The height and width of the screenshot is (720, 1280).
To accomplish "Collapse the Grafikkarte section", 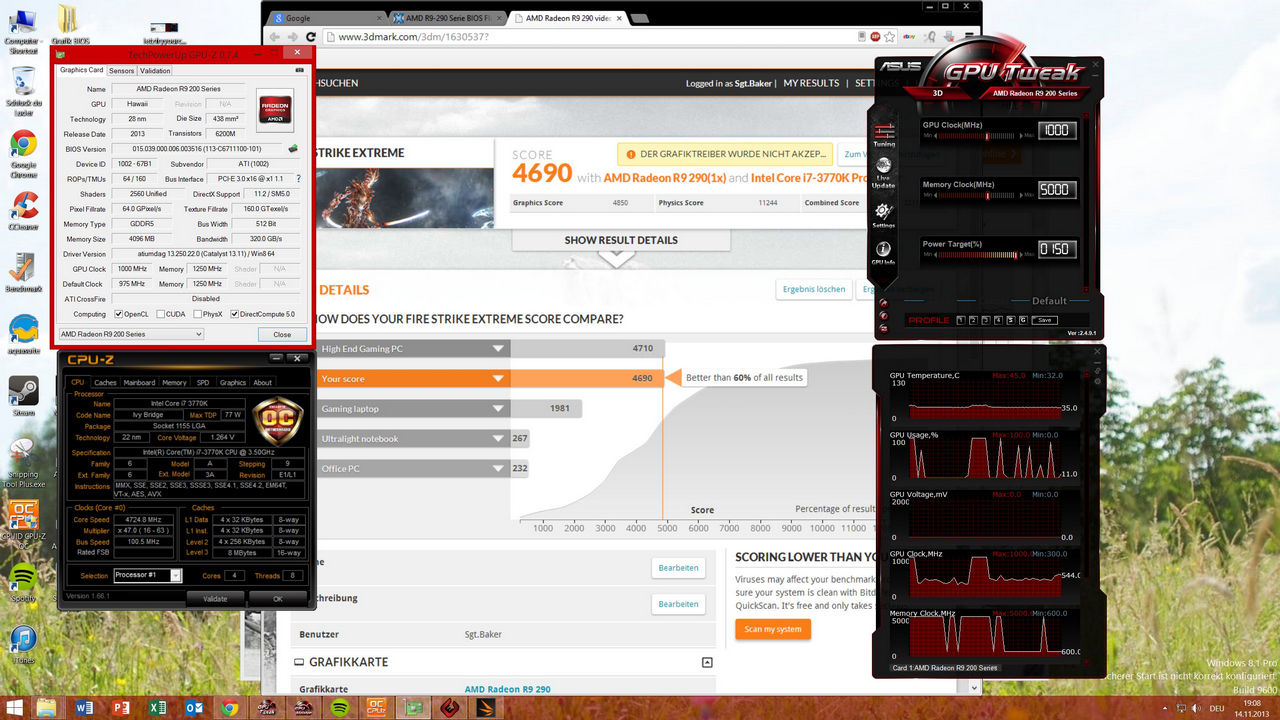I will (x=707, y=662).
